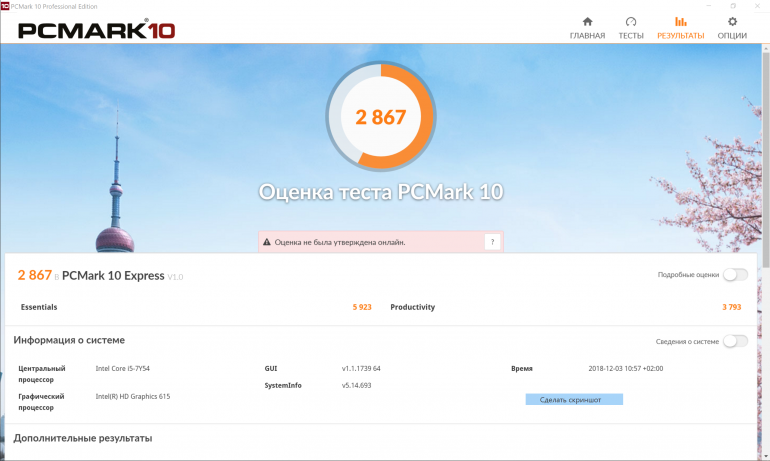Open ОПЦИИ via the gear icon
The height and width of the screenshot is (461, 770).
tap(732, 21)
